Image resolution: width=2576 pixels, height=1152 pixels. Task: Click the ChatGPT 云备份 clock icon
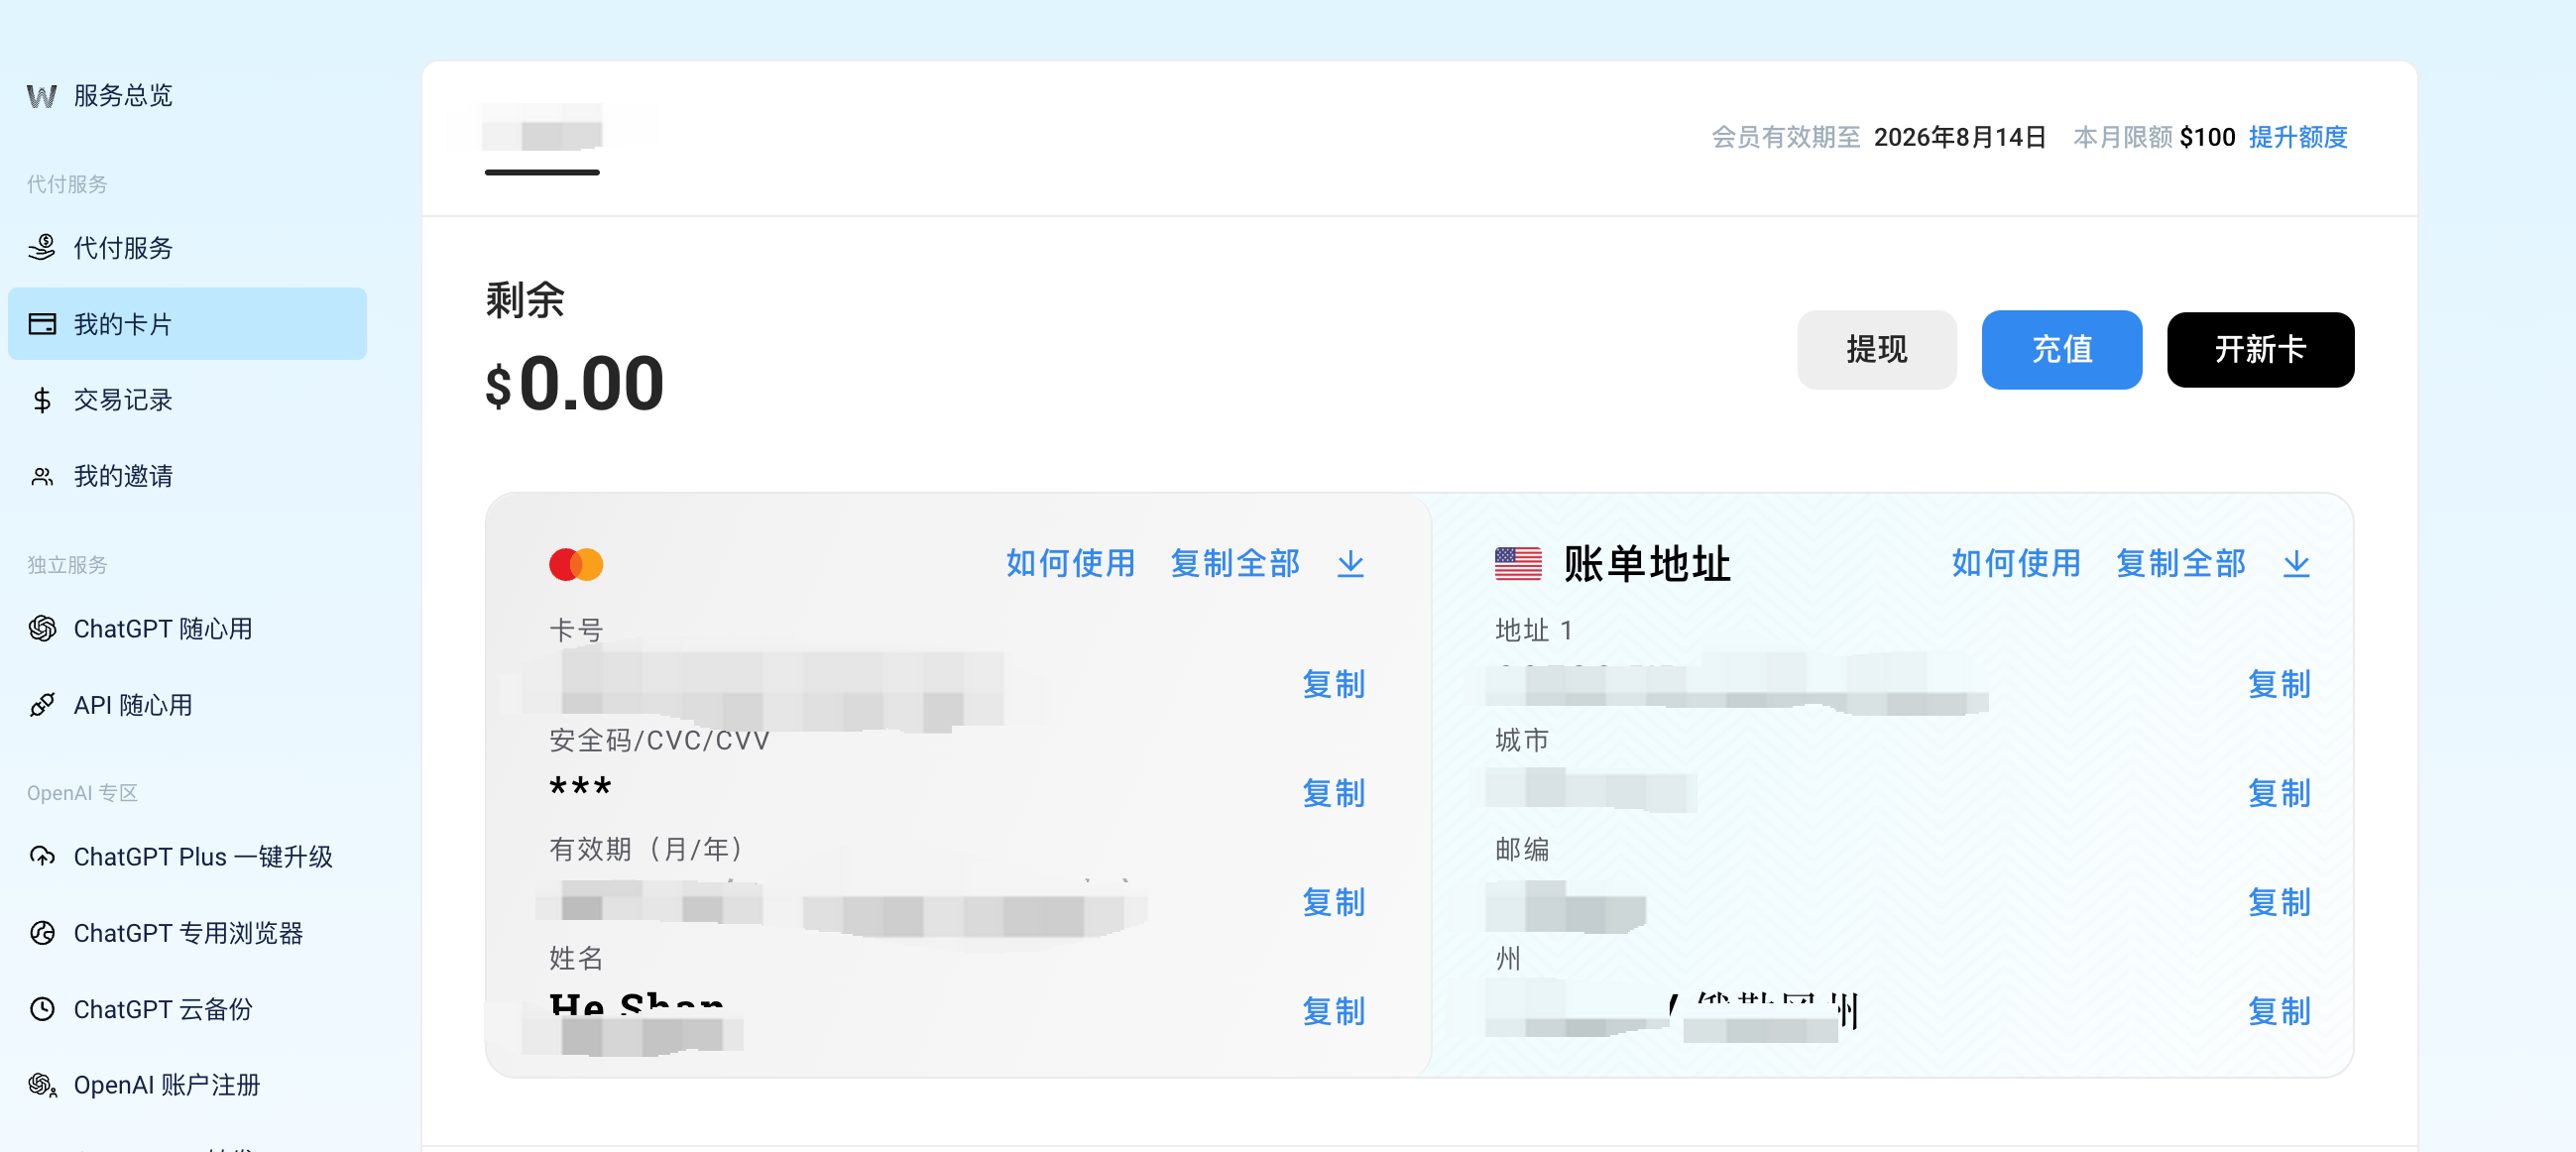[x=42, y=1009]
